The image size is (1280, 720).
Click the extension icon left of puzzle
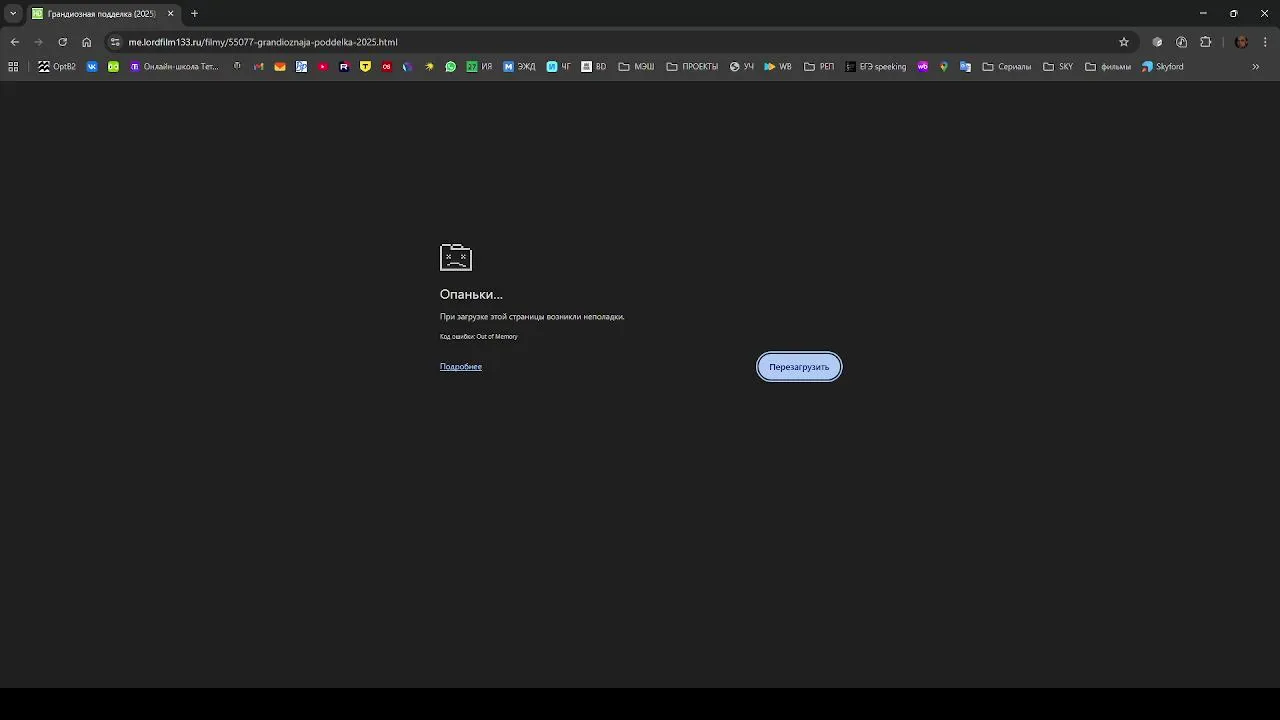[x=1181, y=42]
